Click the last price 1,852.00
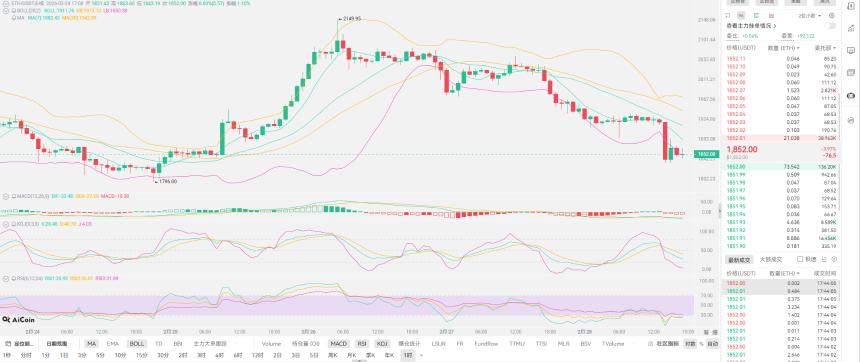Screen dimensions: 860x362 pyautogui.click(x=742, y=149)
